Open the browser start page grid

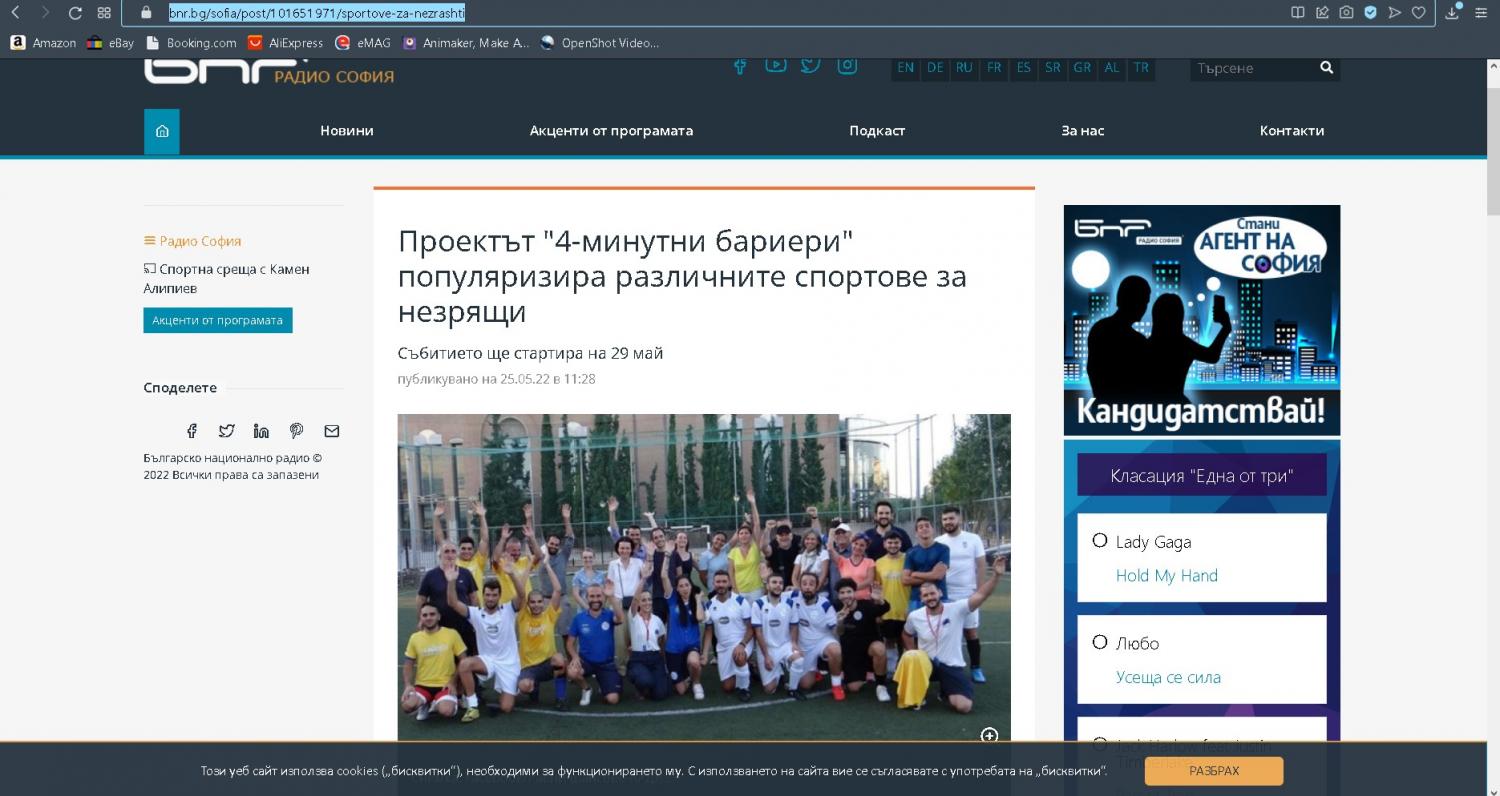[104, 13]
